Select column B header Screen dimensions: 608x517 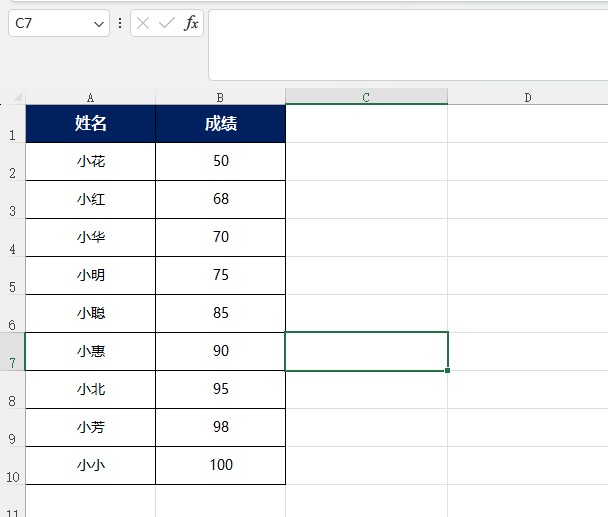220,97
